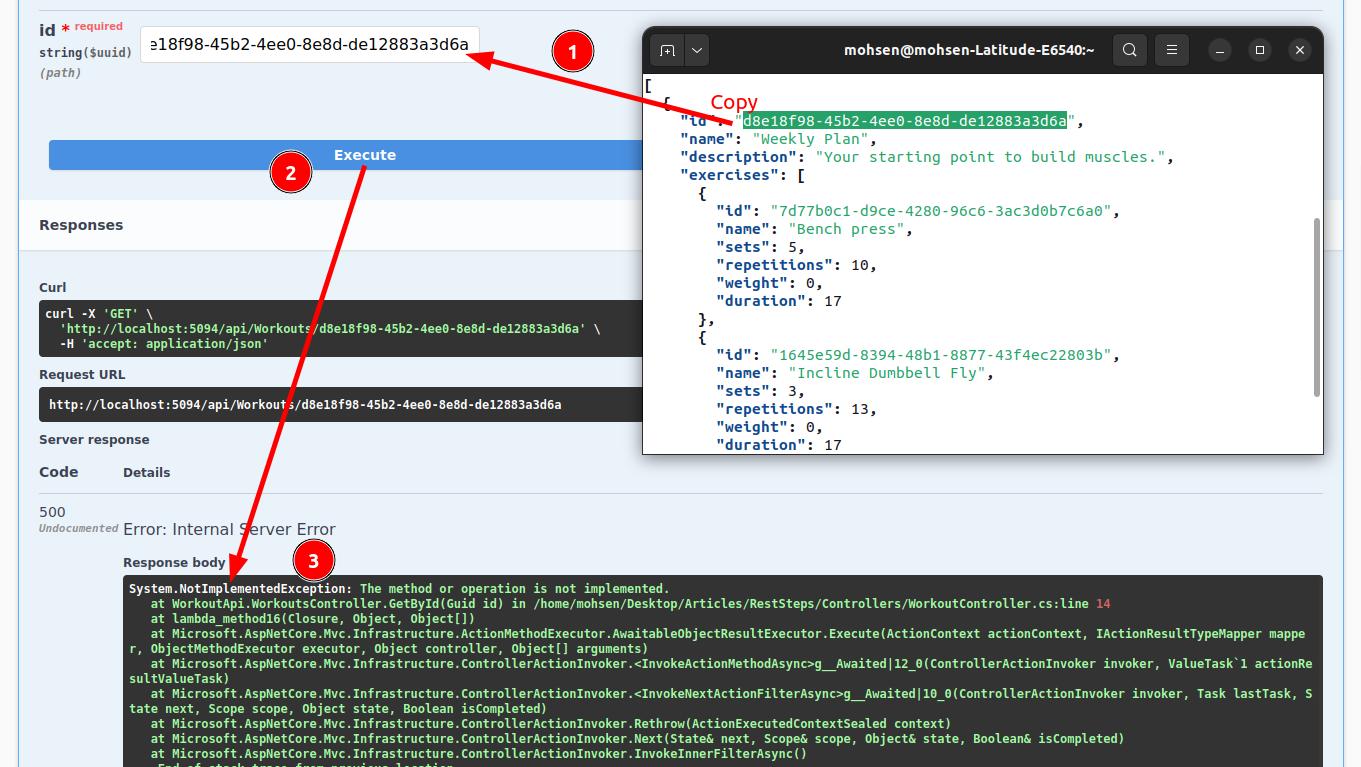Close the terminal window
Screen dimensions: 1361x767
tap(1299, 50)
